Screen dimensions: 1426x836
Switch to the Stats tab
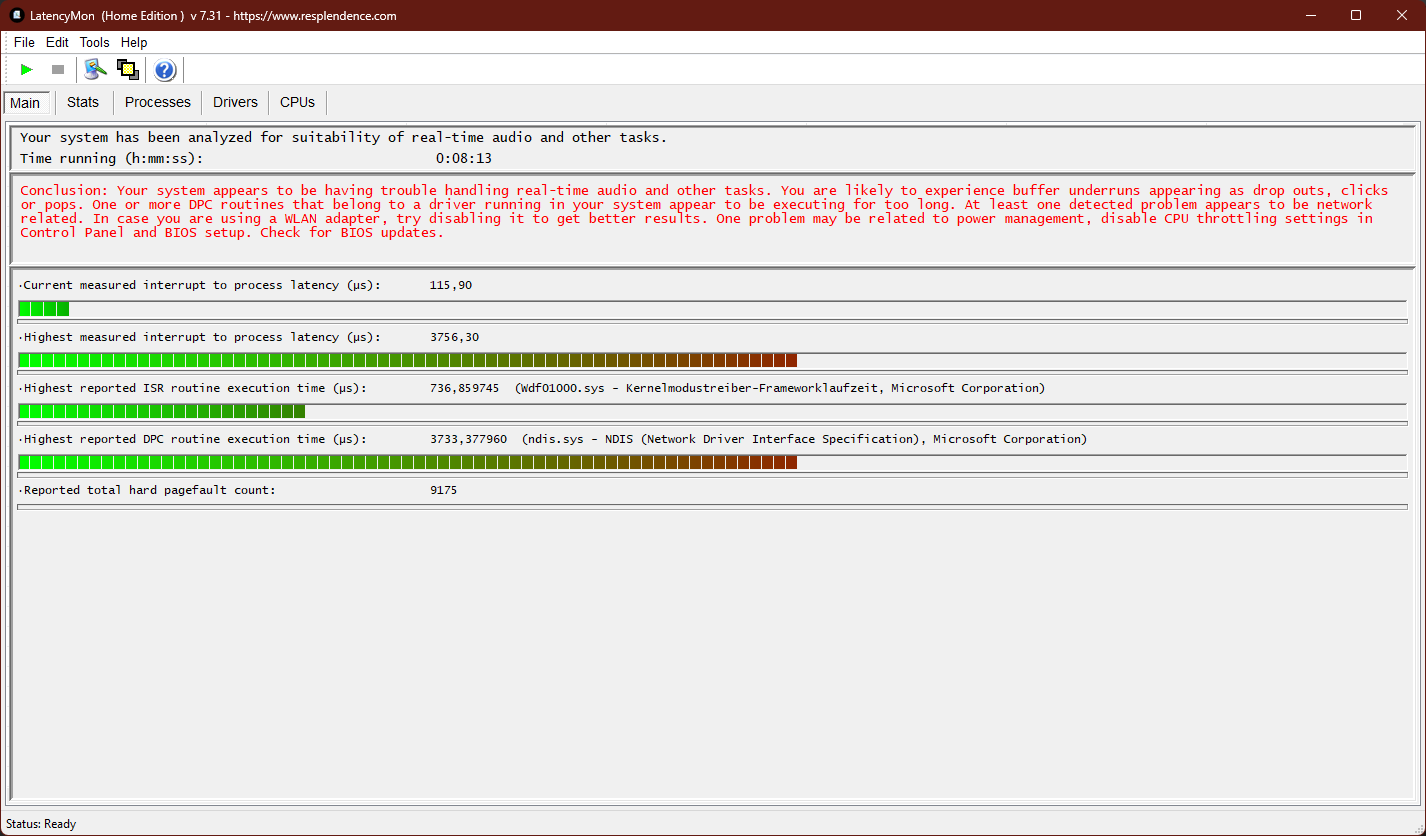[x=83, y=102]
